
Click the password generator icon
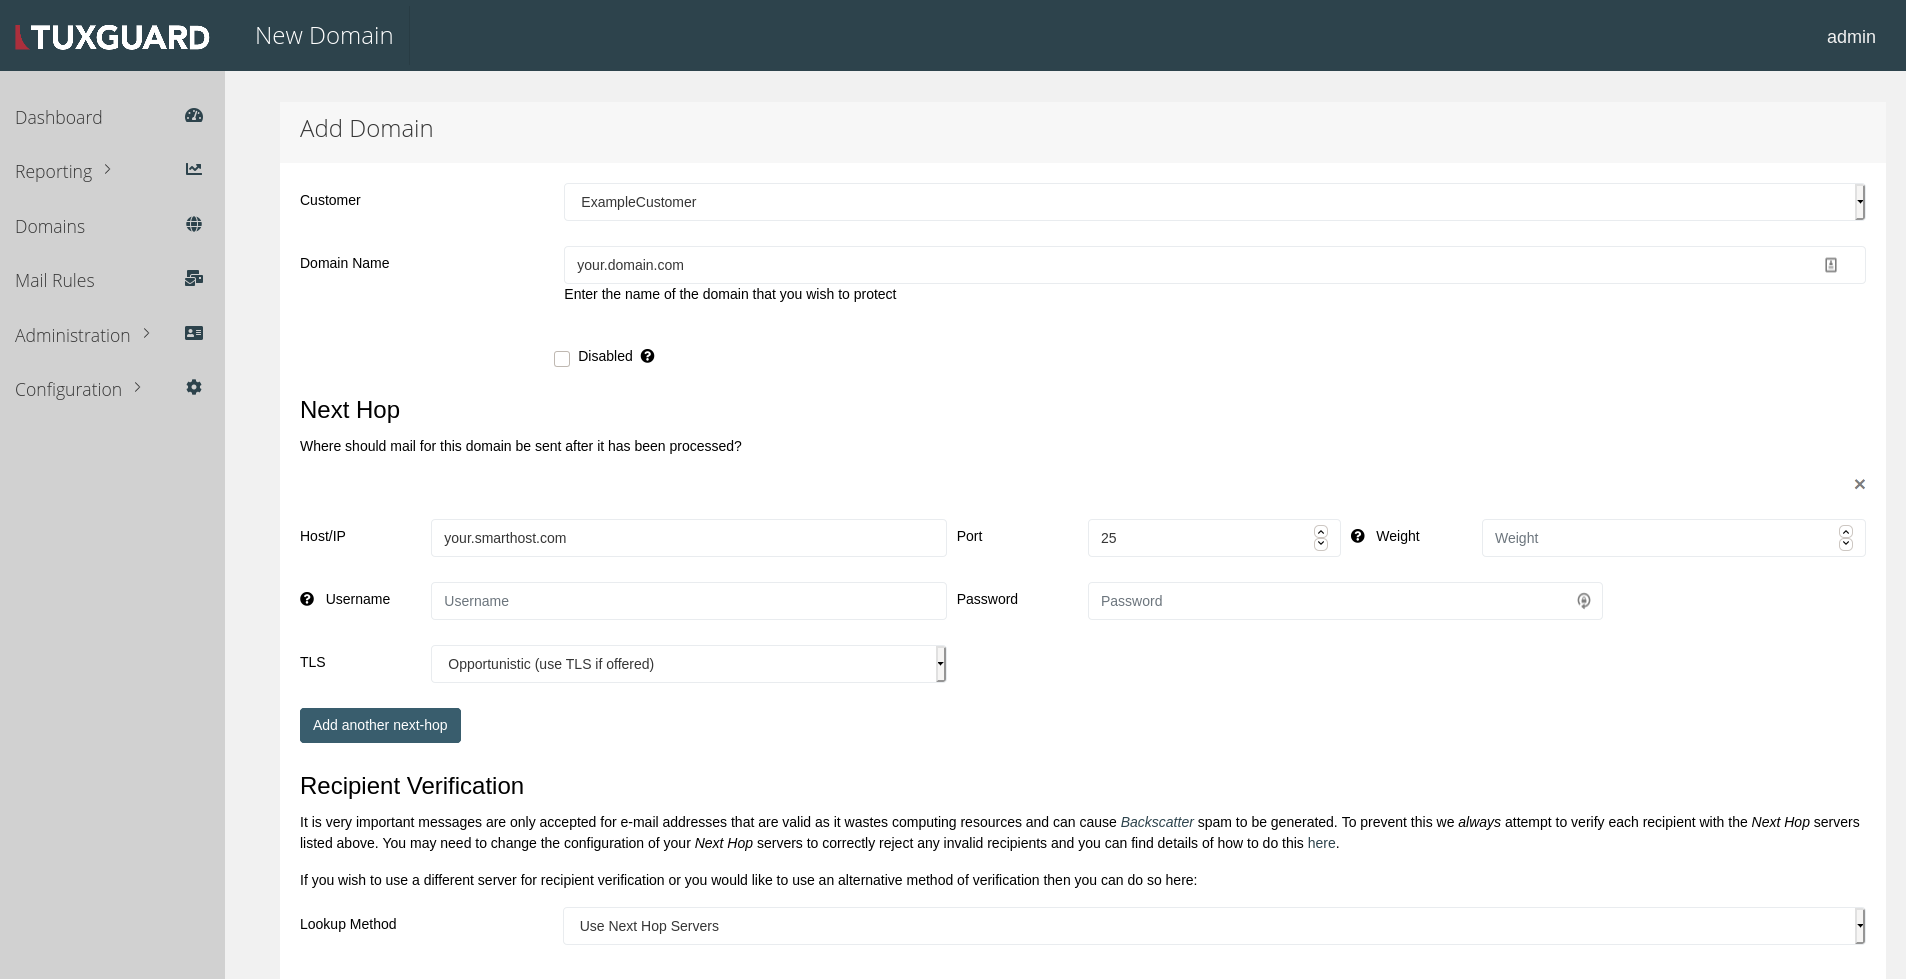1584,601
